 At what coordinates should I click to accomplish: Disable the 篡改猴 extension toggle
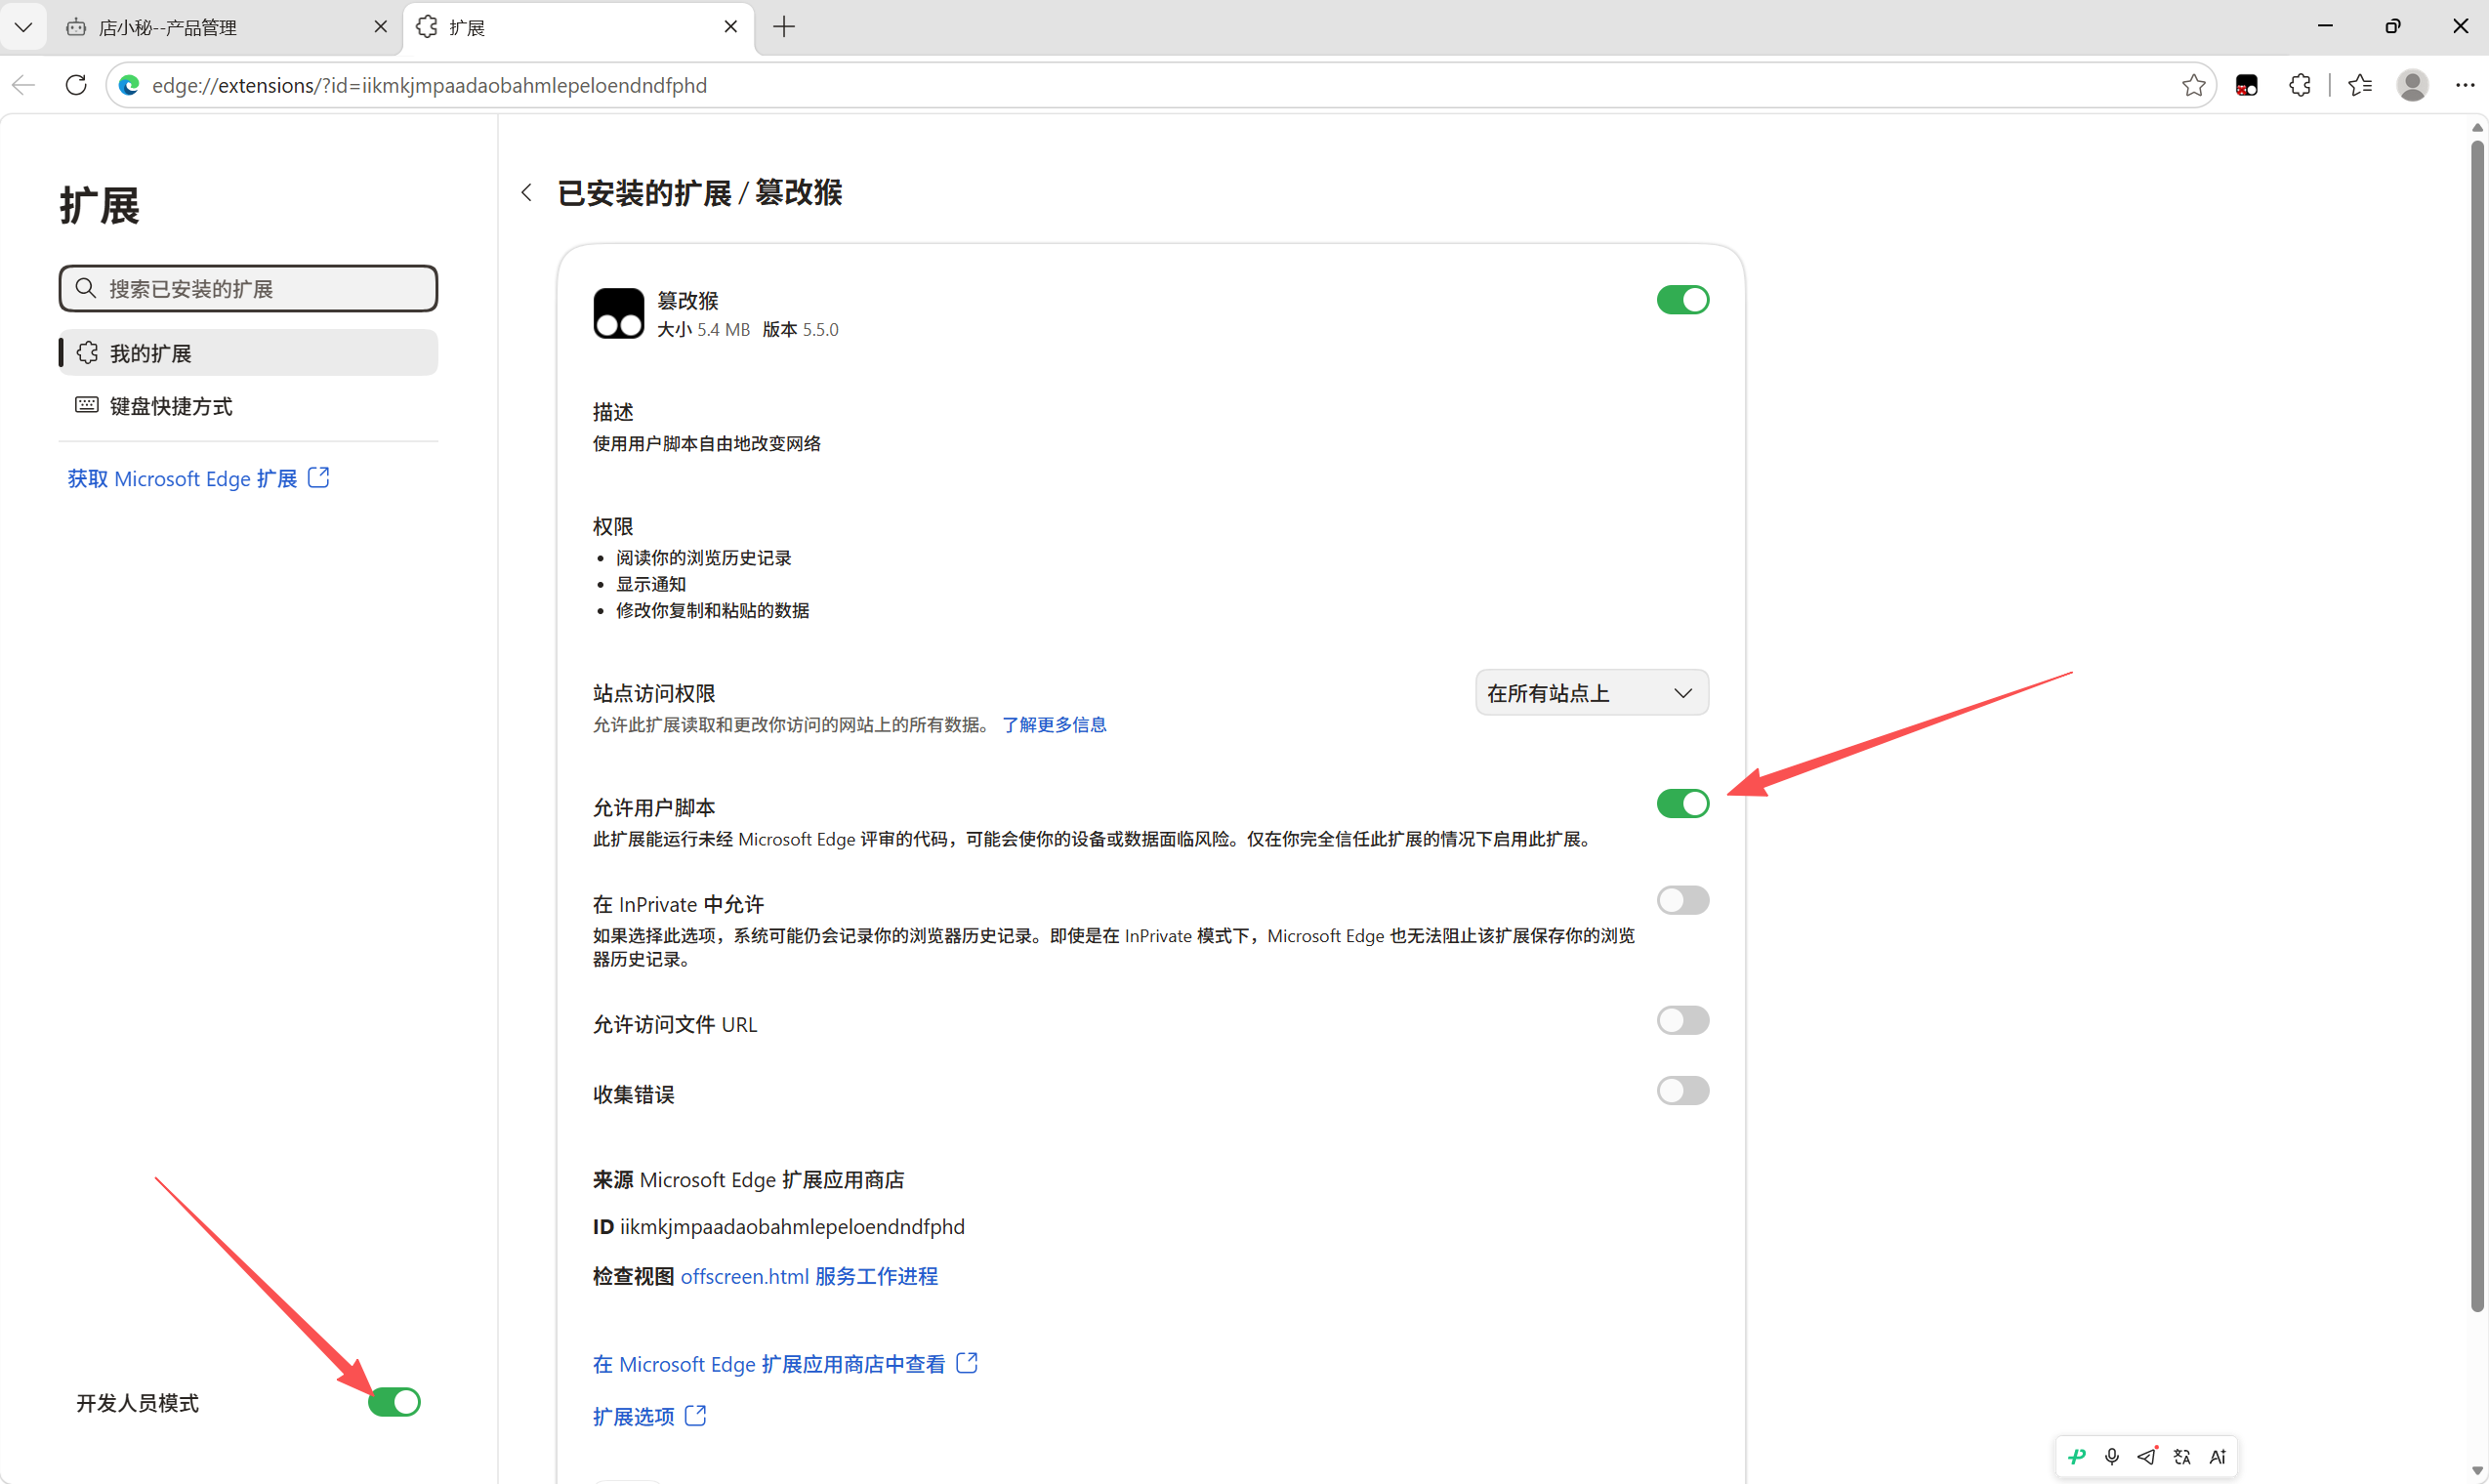point(1682,300)
